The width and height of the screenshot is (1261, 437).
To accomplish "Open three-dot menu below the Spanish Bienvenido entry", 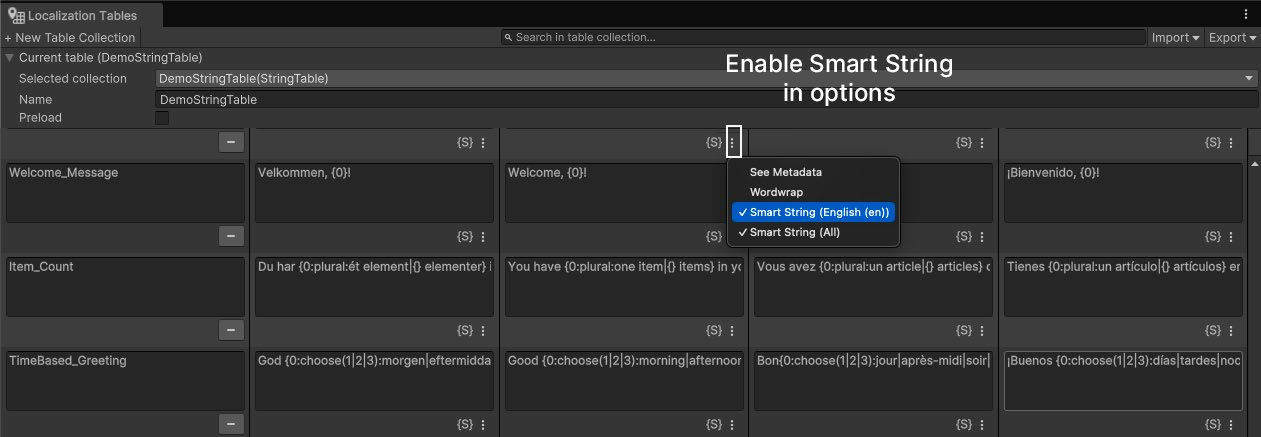I will [x=1233, y=236].
